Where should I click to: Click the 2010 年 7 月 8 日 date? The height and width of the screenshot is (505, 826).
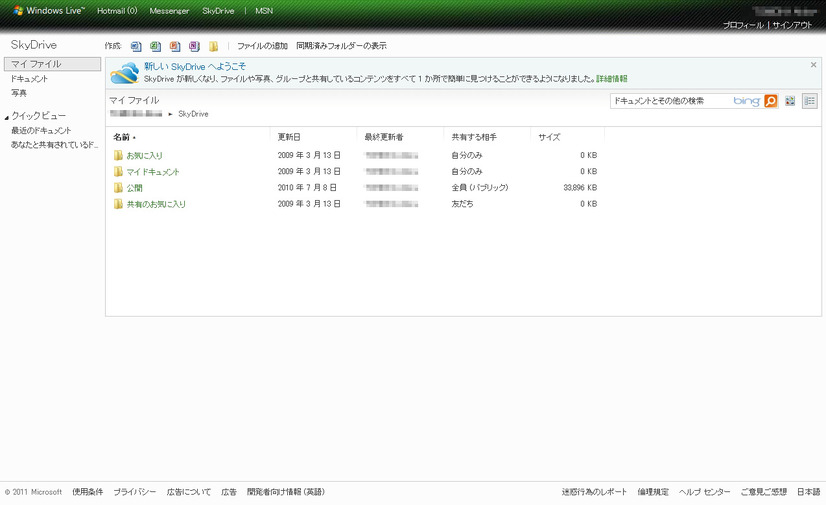point(307,187)
